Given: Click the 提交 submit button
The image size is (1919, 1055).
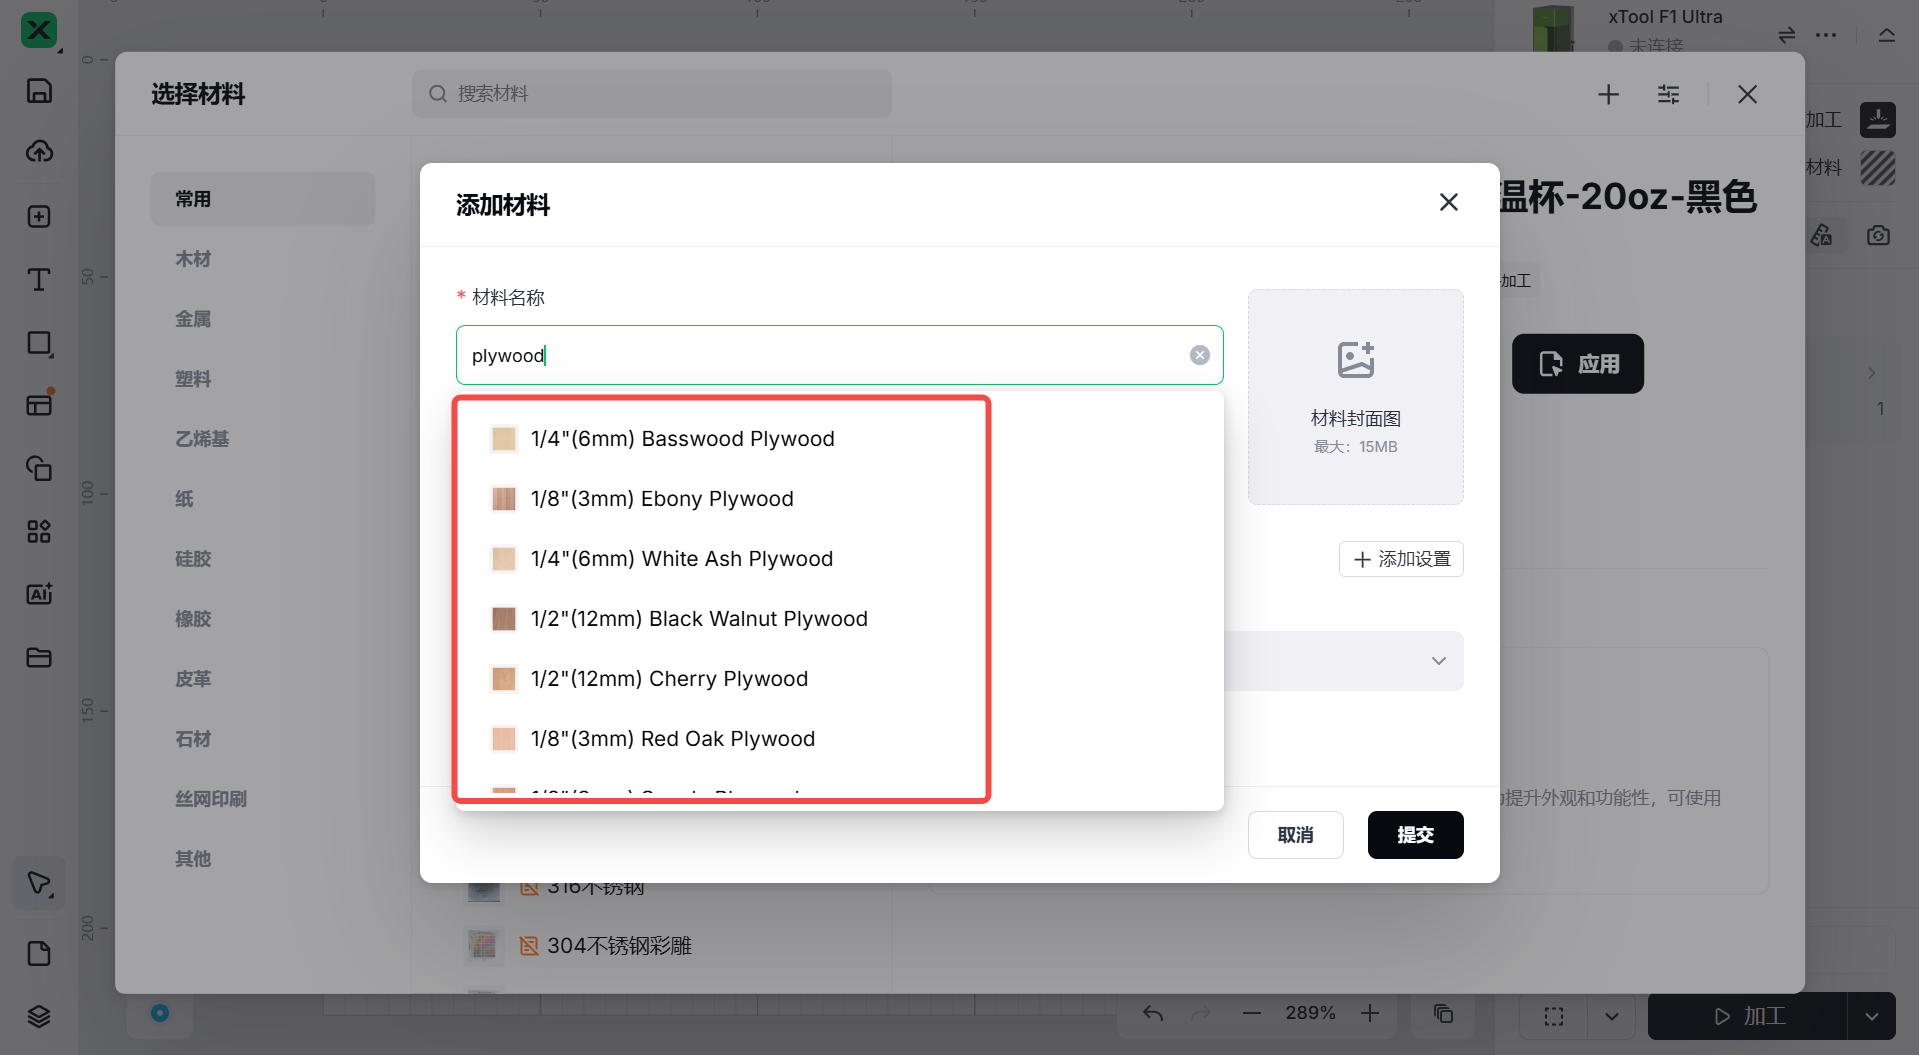Looking at the screenshot, I should tap(1415, 835).
